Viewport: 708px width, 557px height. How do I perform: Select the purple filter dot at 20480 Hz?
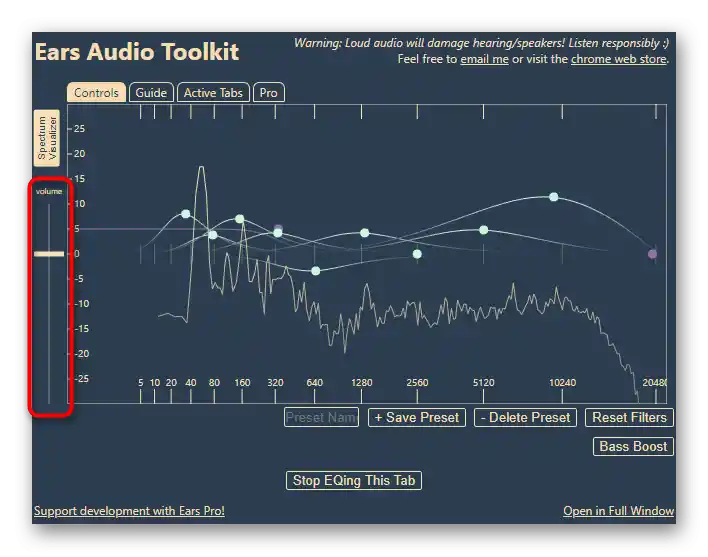tap(652, 254)
